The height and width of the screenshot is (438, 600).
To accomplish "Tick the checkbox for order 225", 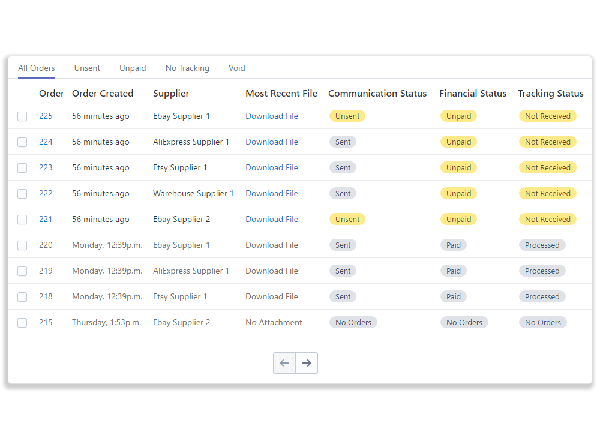I will pos(22,116).
